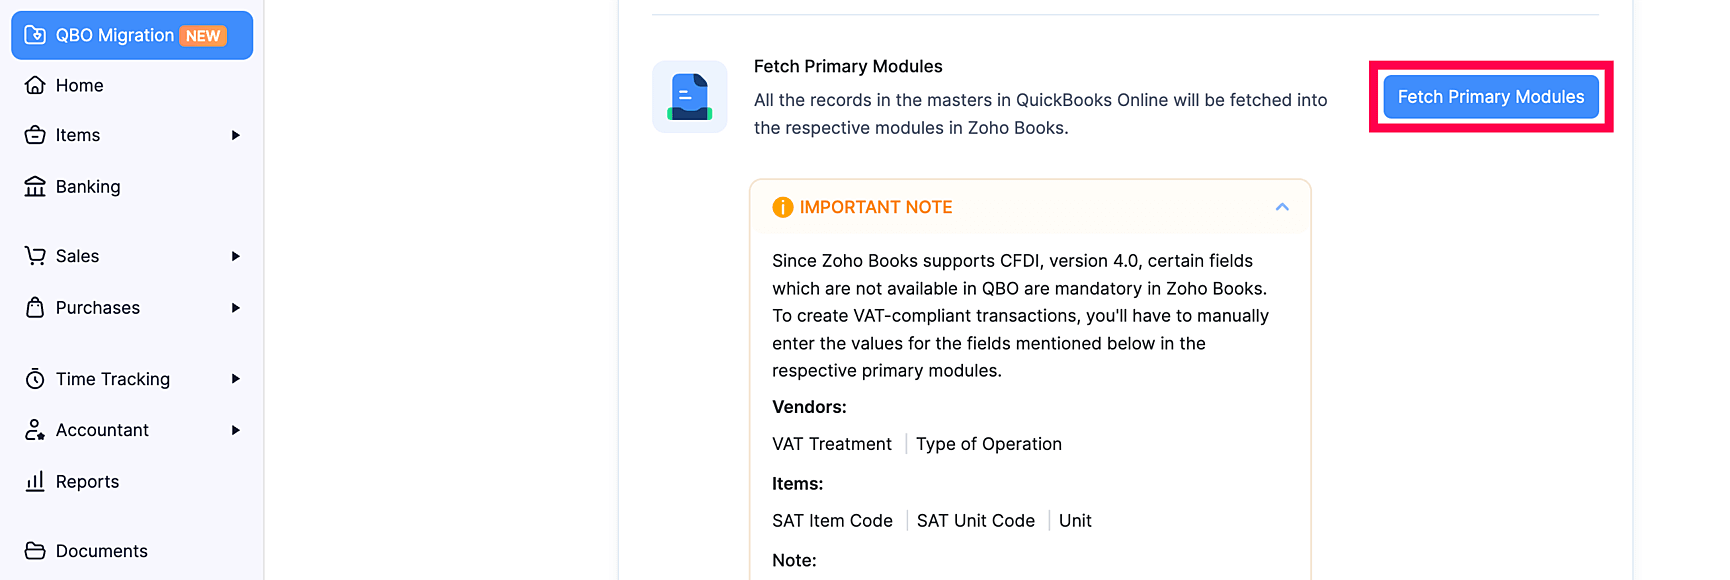Screen dimensions: 1730x580
Task: Click the info icon next to Important Note
Action: [782, 207]
